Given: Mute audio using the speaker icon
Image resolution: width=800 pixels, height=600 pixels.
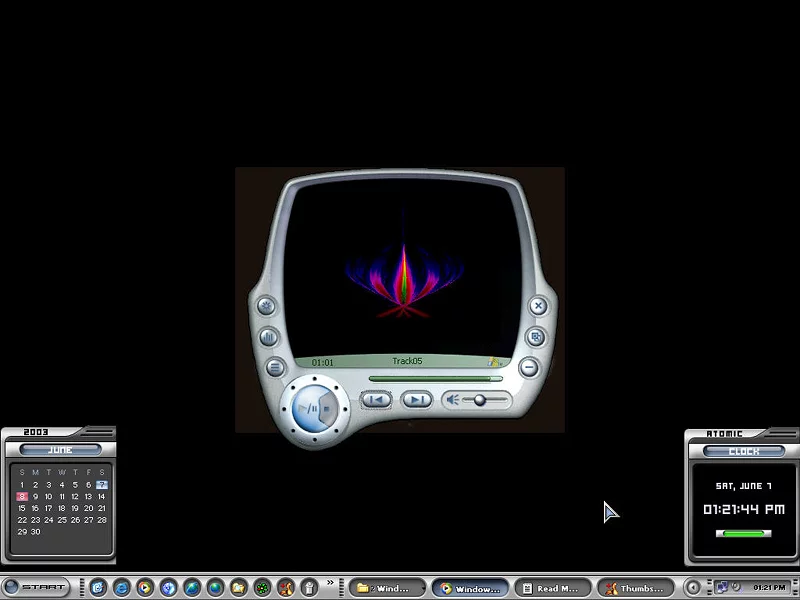Looking at the screenshot, I should click(453, 400).
